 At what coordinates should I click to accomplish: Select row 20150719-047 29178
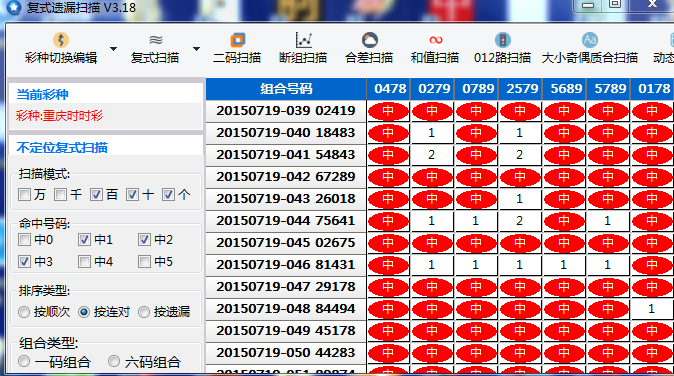[286, 287]
